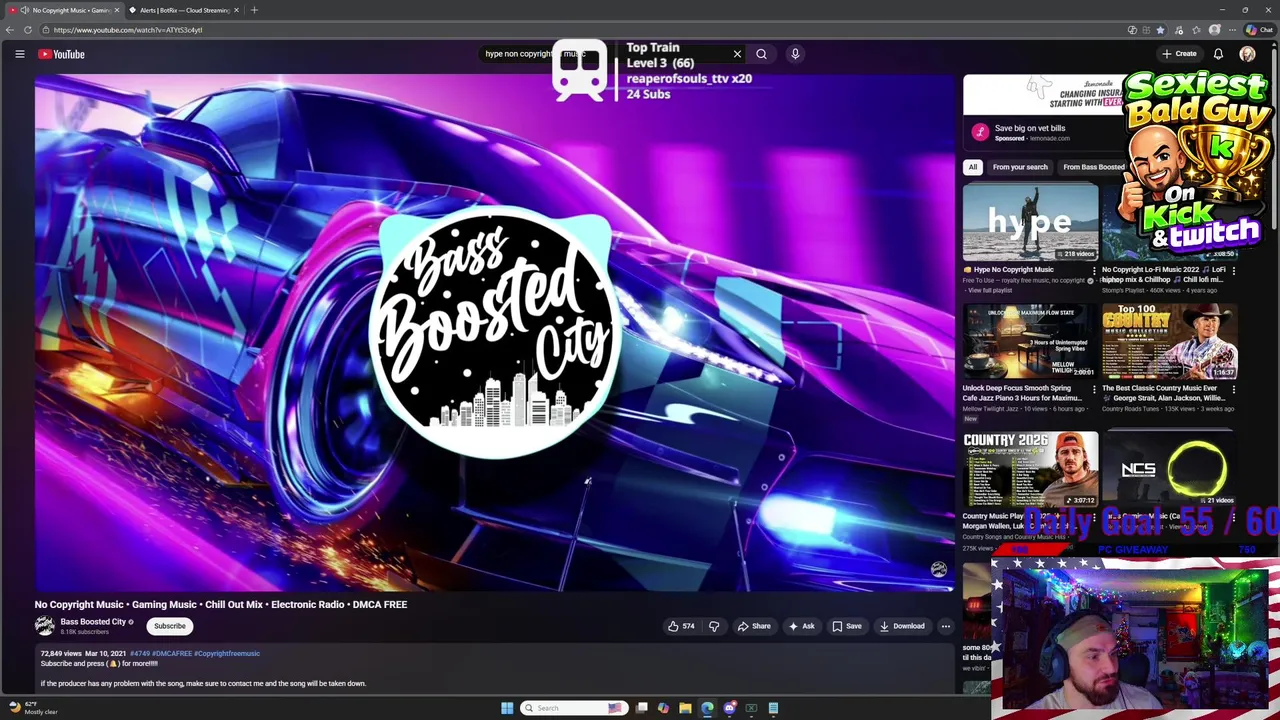Switch to the No Copyright Music tab
This screenshot has width=1280, height=720.
[62, 10]
